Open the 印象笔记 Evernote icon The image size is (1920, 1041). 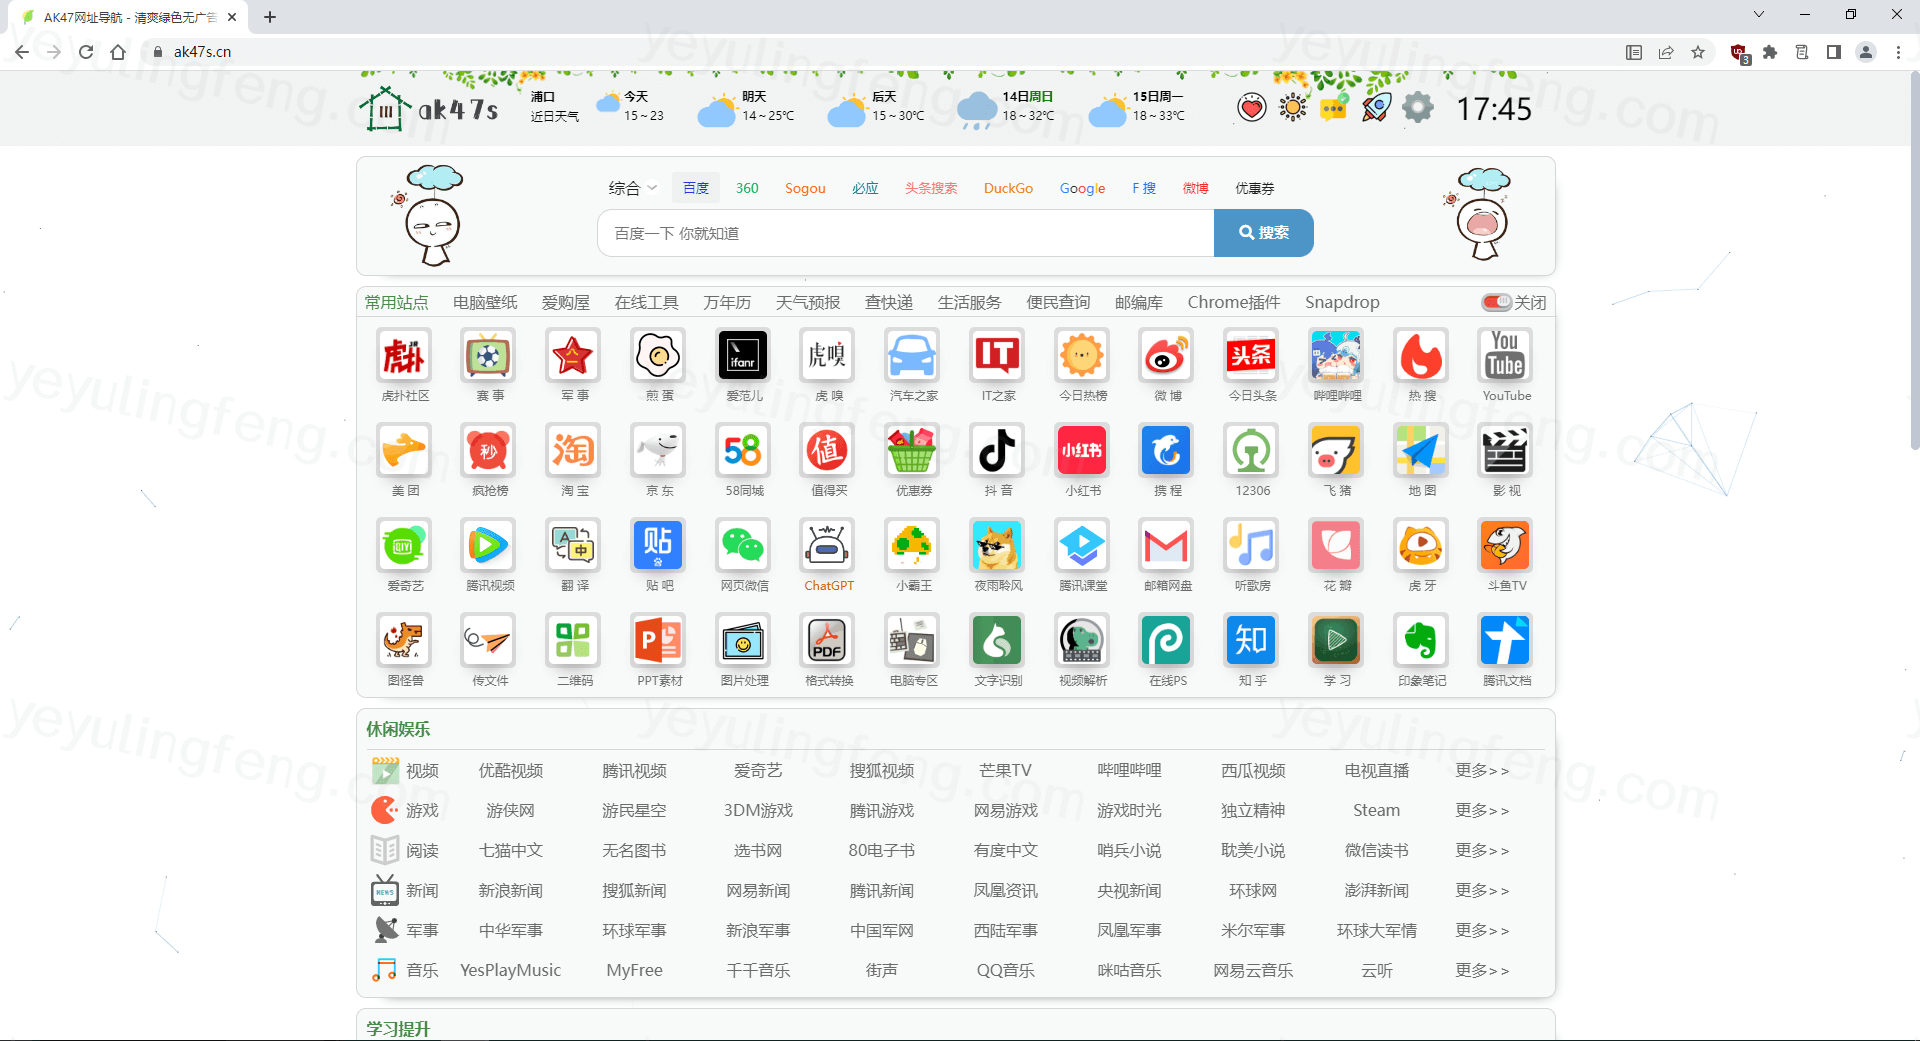point(1421,641)
